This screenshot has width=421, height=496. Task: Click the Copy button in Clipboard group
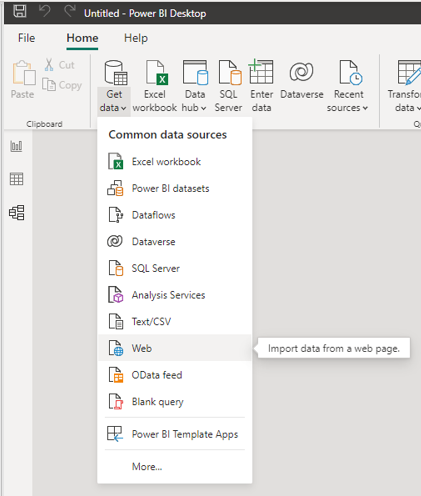coord(62,85)
